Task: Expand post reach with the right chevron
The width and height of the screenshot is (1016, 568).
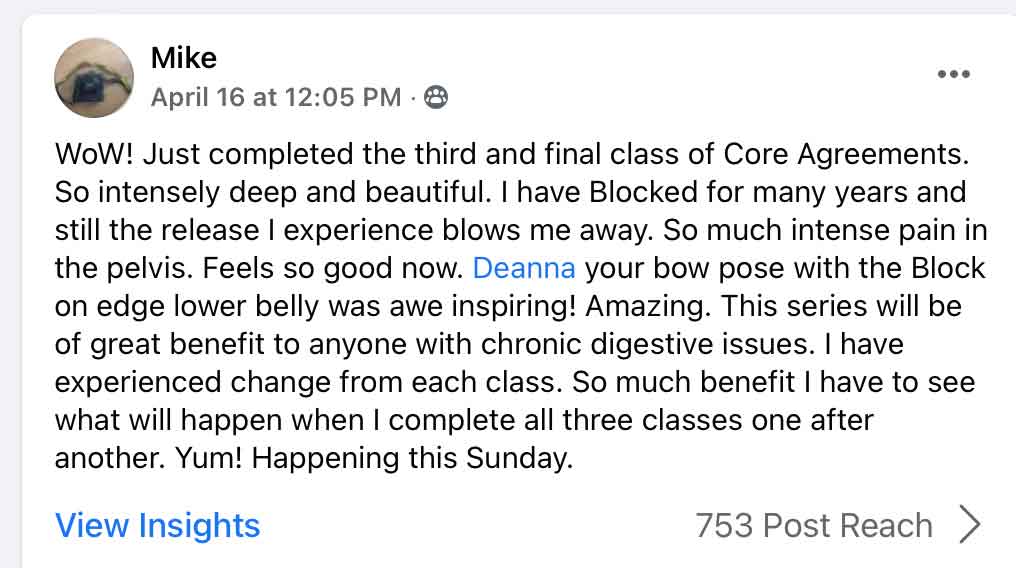Action: [969, 525]
